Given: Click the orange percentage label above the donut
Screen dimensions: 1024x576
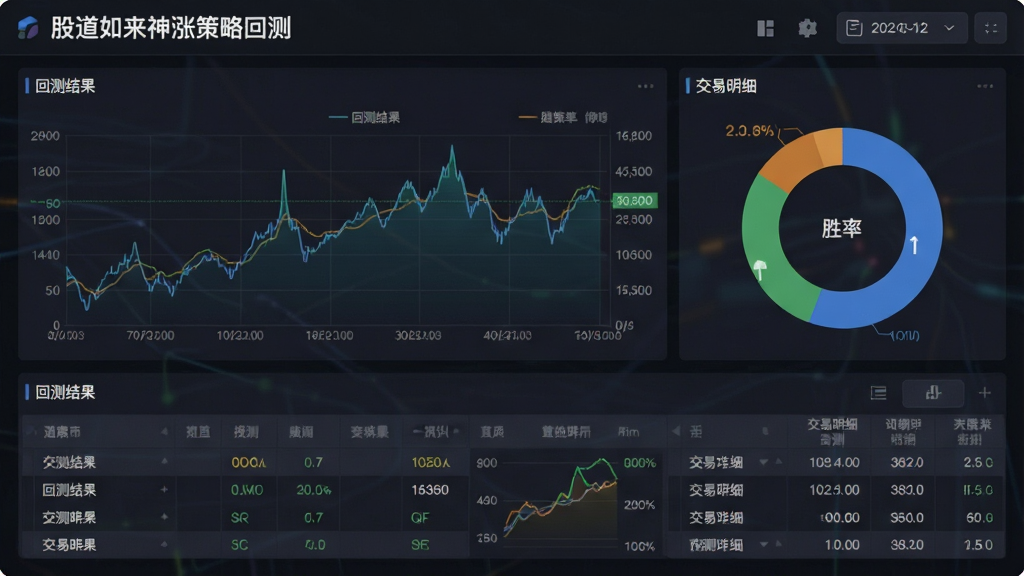Looking at the screenshot, I should (750, 131).
